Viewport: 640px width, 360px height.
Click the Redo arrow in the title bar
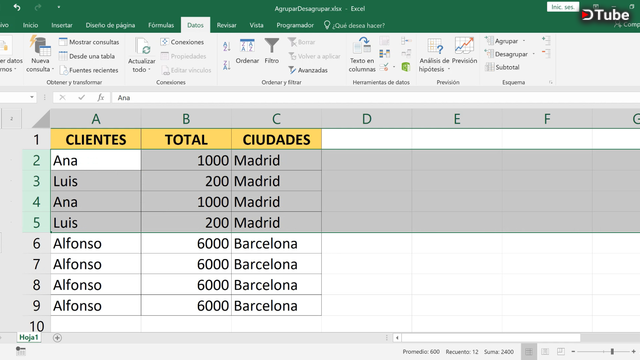[38, 7]
